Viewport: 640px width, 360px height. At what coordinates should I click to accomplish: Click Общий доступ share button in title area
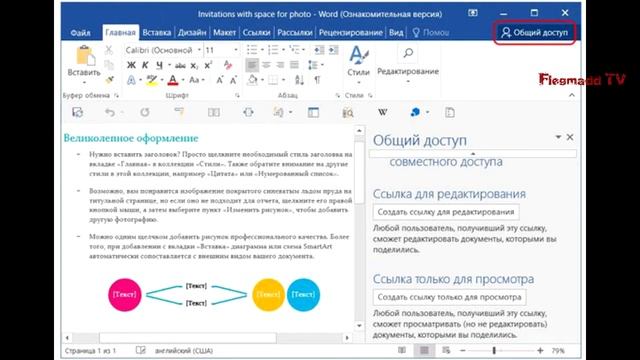pyautogui.click(x=534, y=33)
